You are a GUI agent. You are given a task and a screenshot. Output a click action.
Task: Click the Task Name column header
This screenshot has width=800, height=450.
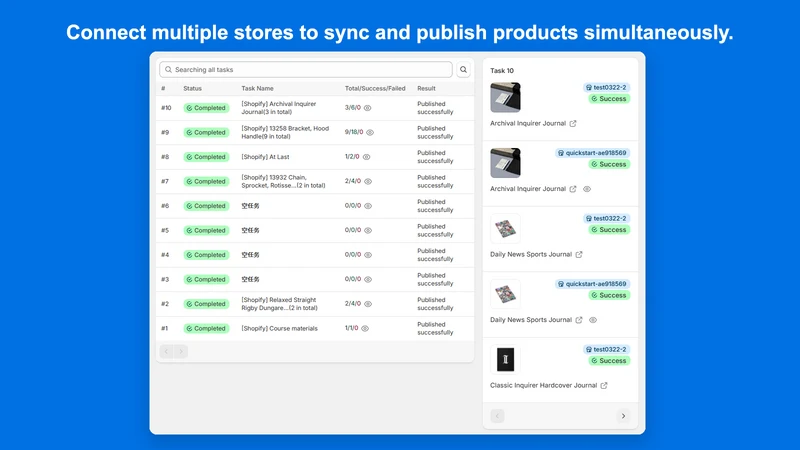coord(257,88)
